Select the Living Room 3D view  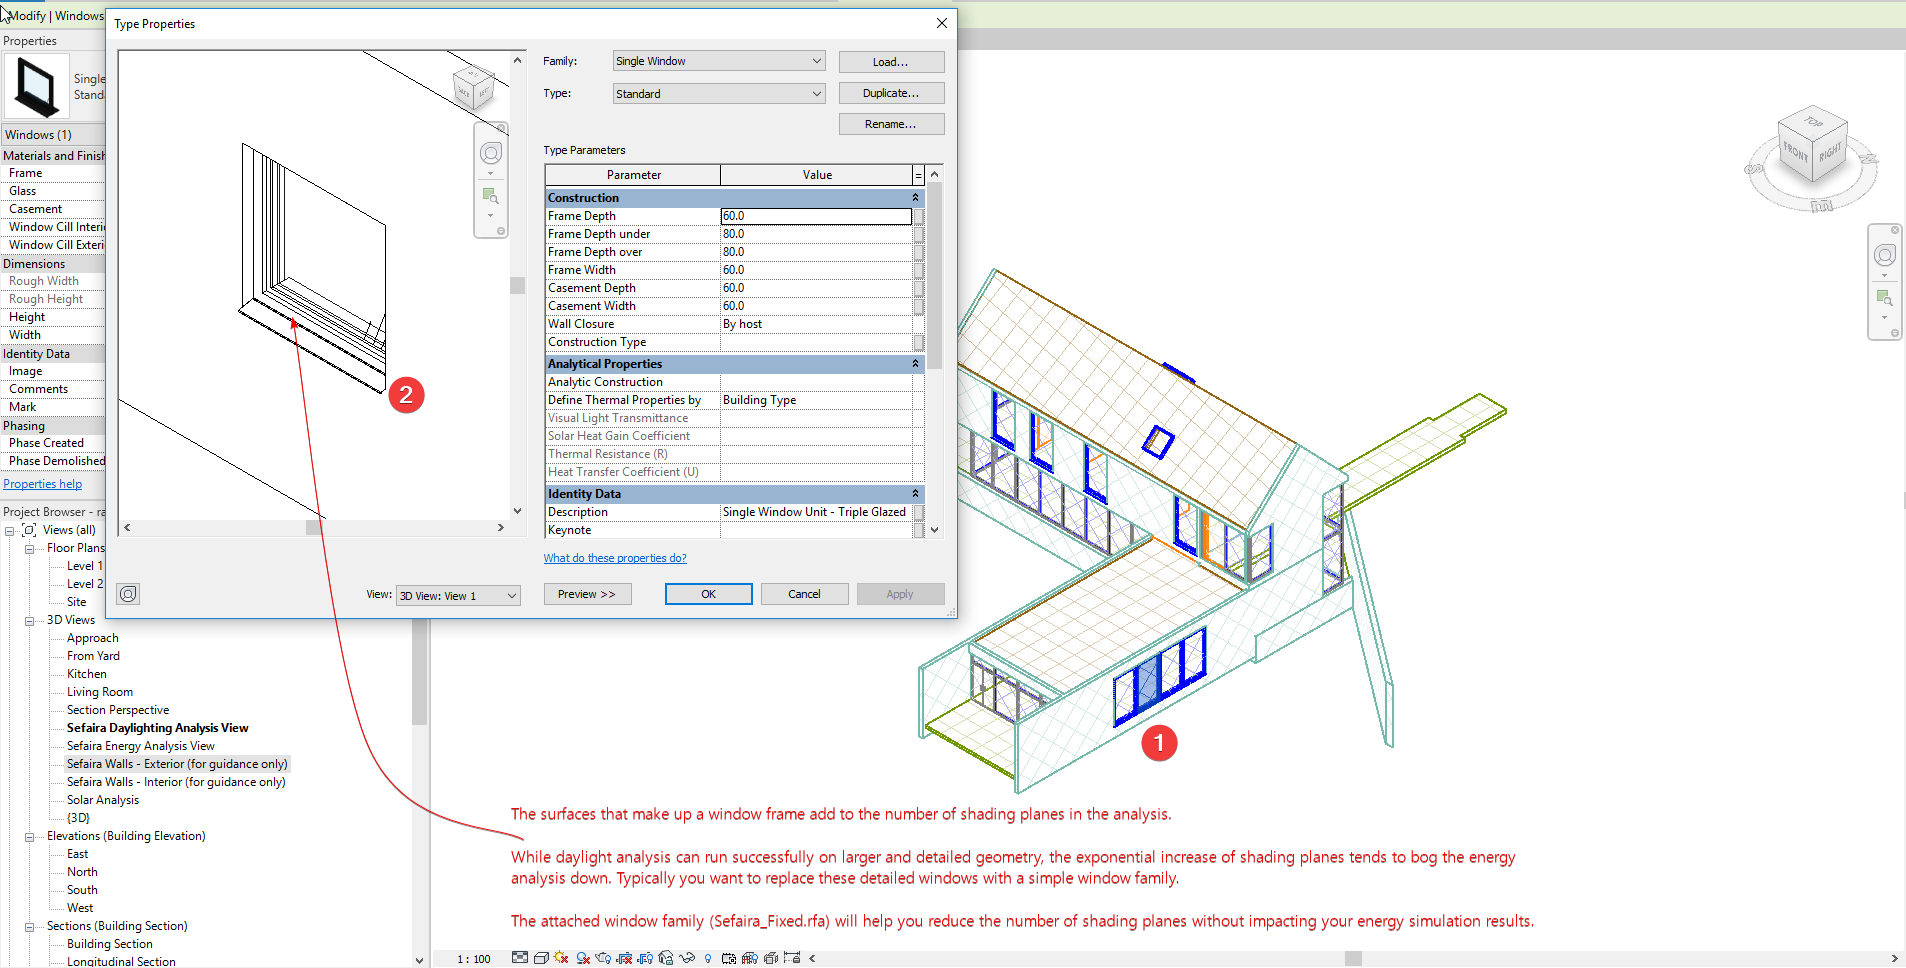[x=100, y=692]
